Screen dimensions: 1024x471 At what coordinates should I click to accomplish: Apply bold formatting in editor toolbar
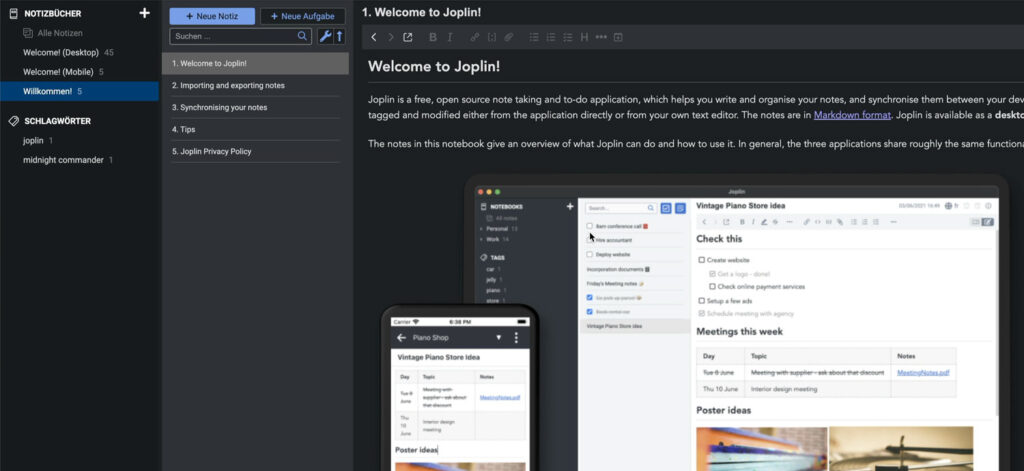(x=433, y=38)
